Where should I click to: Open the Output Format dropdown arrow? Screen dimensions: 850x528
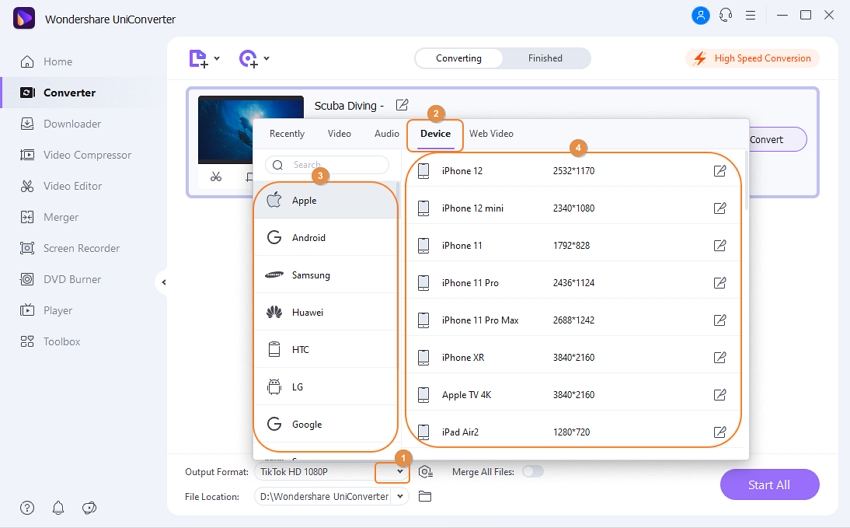click(400, 472)
